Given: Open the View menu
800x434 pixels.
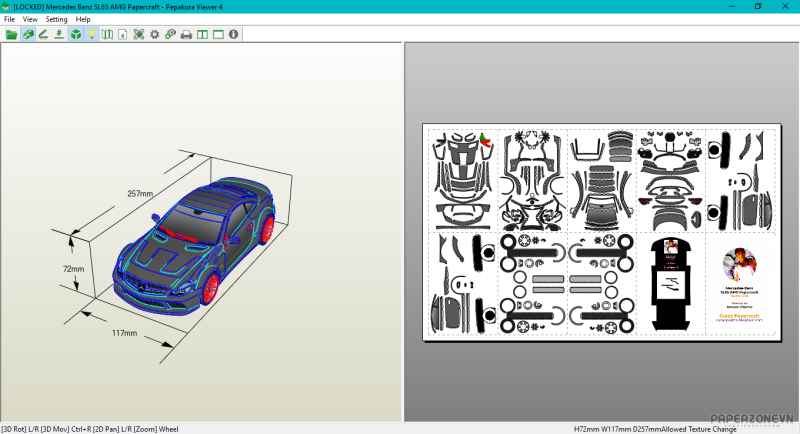Looking at the screenshot, I should point(30,19).
